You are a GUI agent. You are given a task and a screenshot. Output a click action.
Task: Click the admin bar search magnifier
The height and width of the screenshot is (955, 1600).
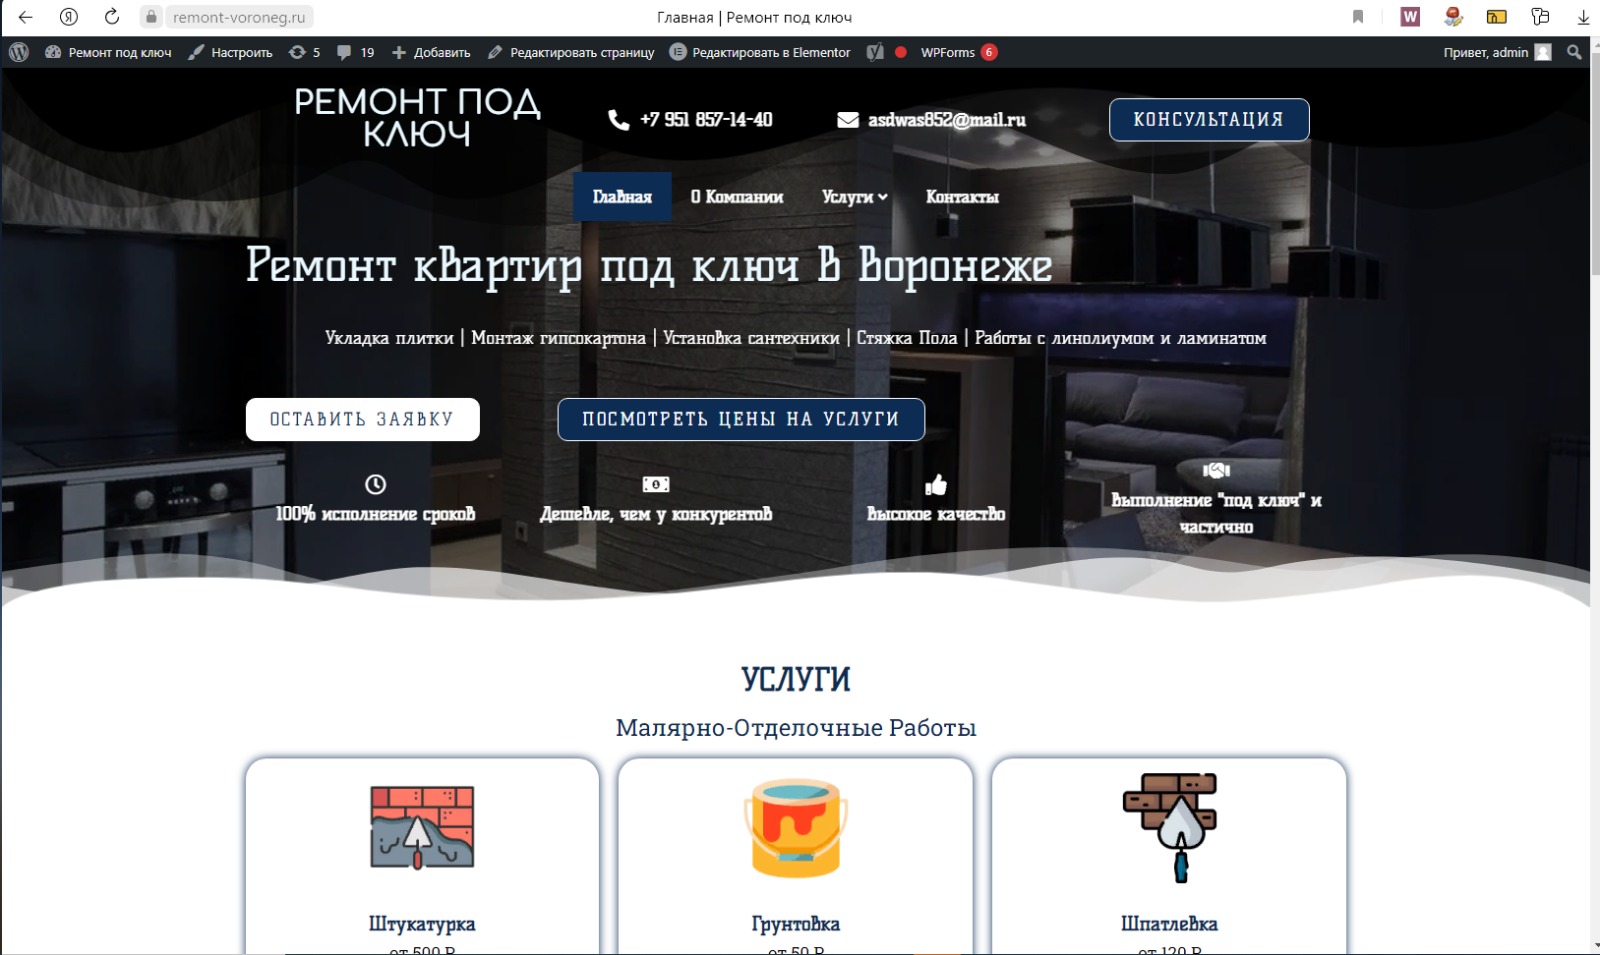point(1574,52)
